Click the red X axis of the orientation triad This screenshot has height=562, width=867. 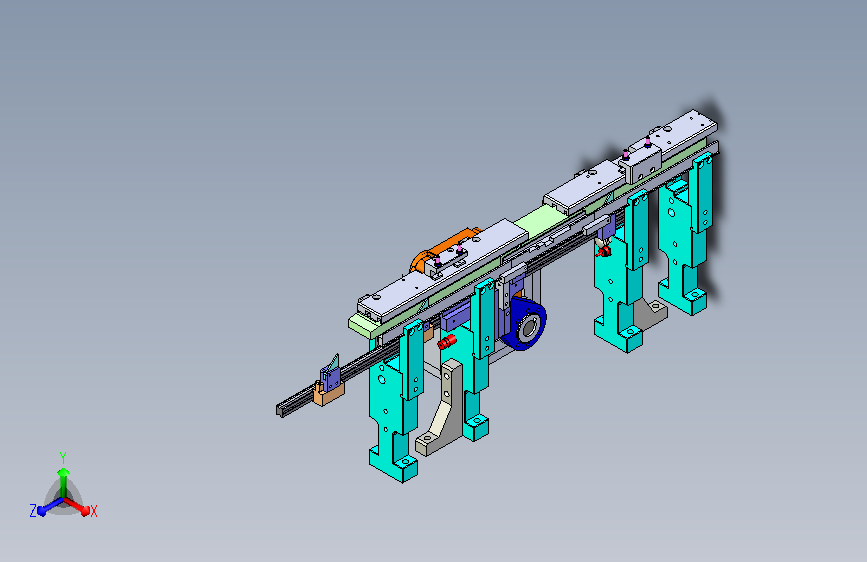coord(78,506)
